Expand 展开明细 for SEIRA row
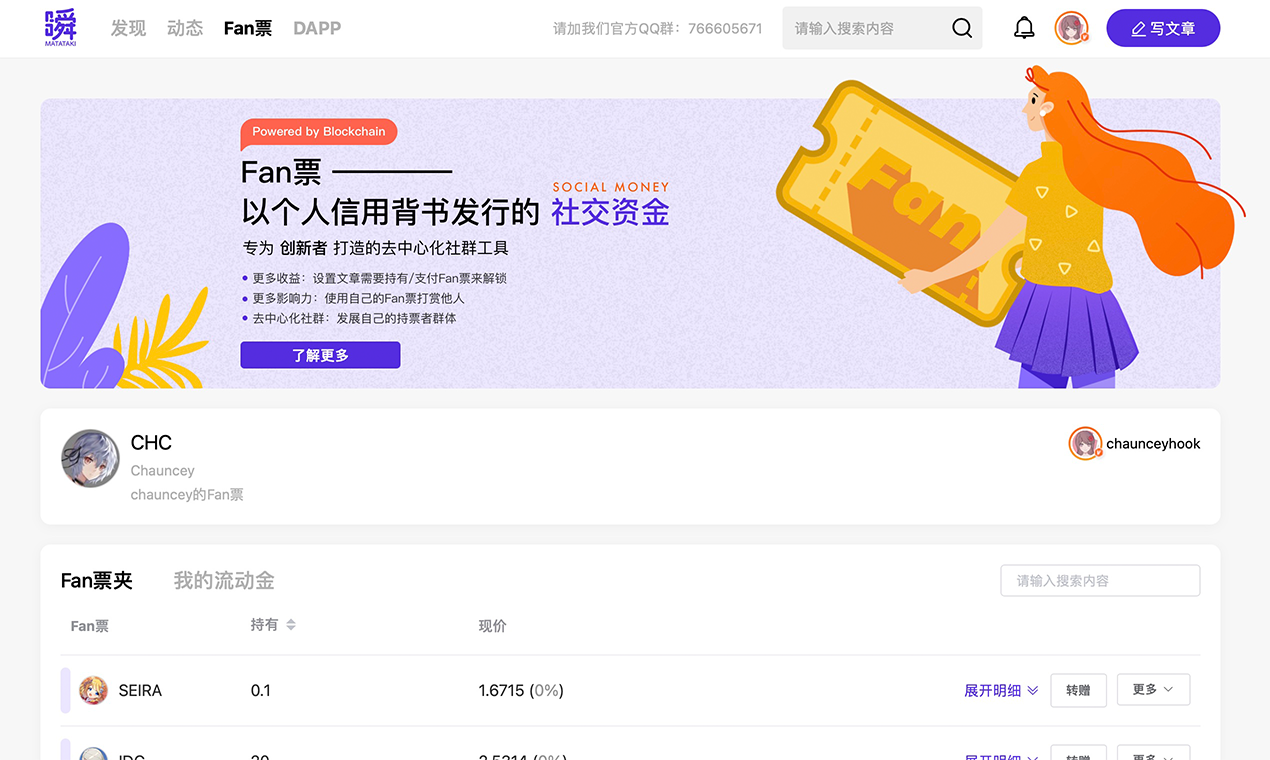The image size is (1270, 760). point(1001,691)
